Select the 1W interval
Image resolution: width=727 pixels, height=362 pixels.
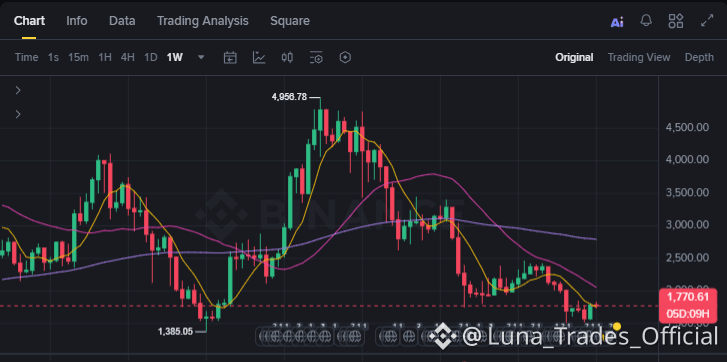(x=175, y=57)
